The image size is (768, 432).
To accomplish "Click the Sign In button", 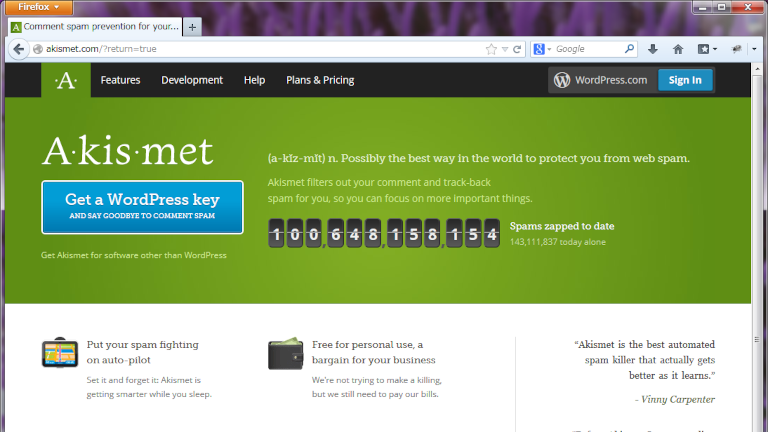I will coord(685,80).
